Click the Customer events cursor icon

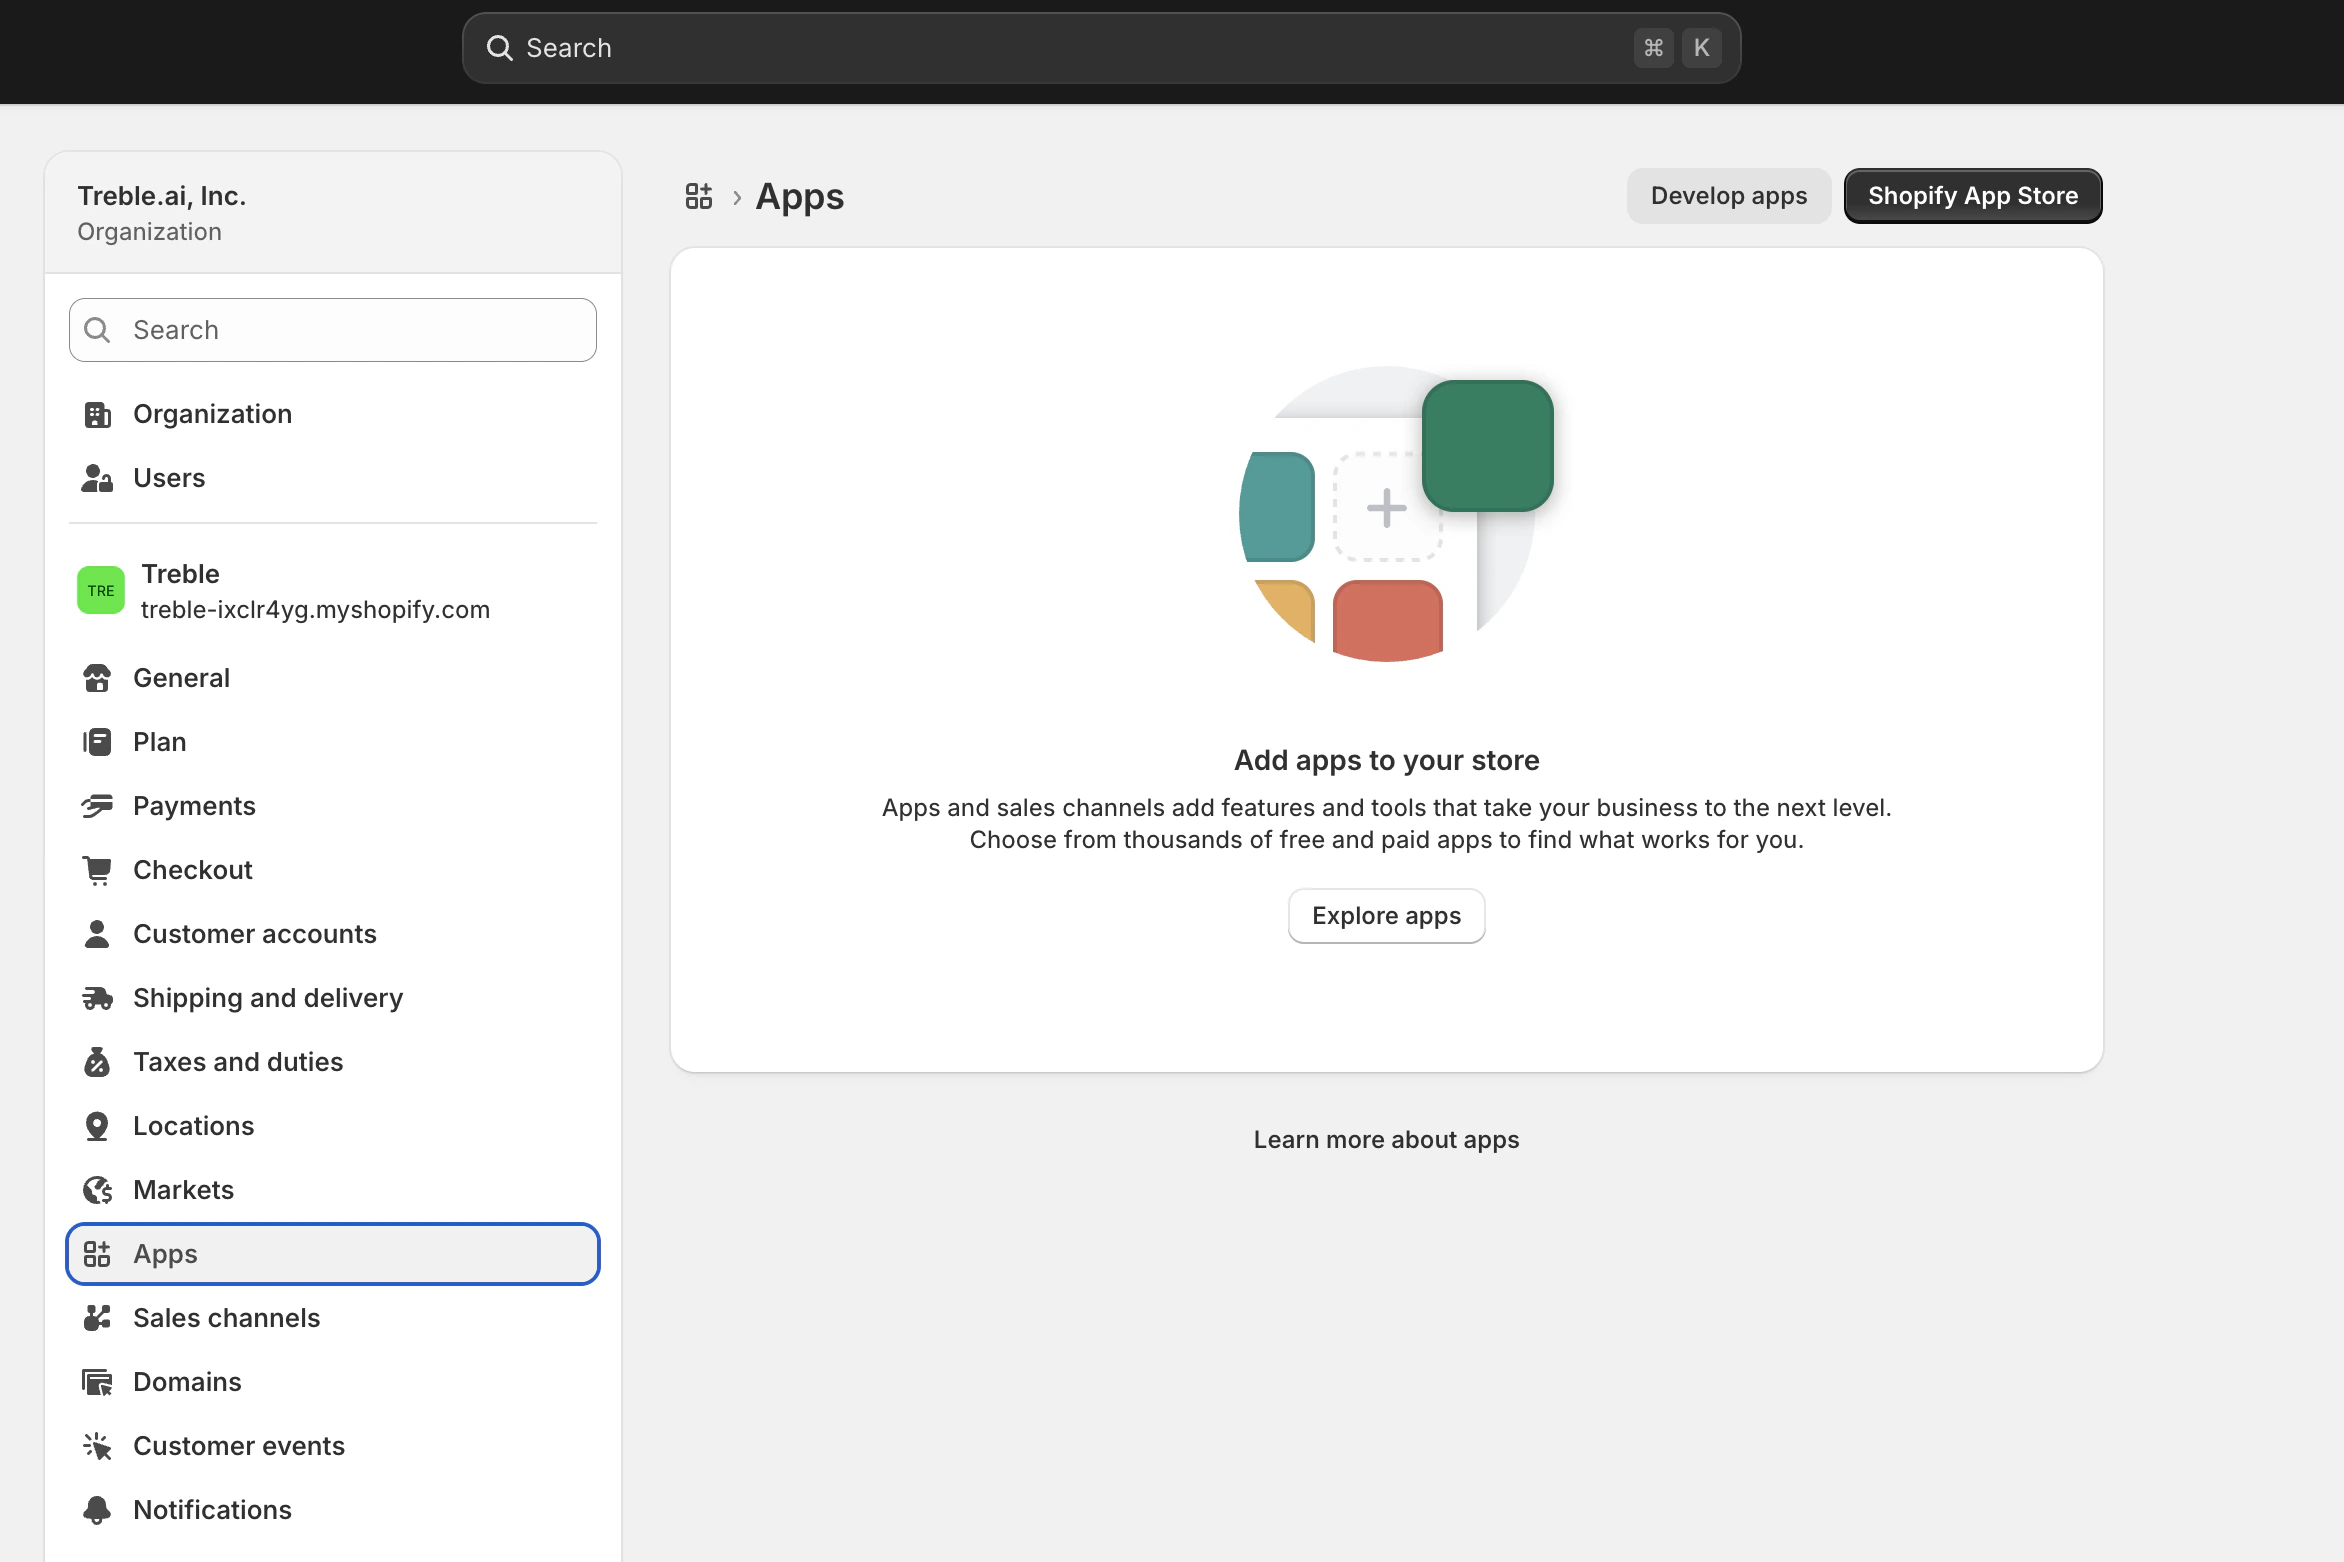pos(97,1446)
